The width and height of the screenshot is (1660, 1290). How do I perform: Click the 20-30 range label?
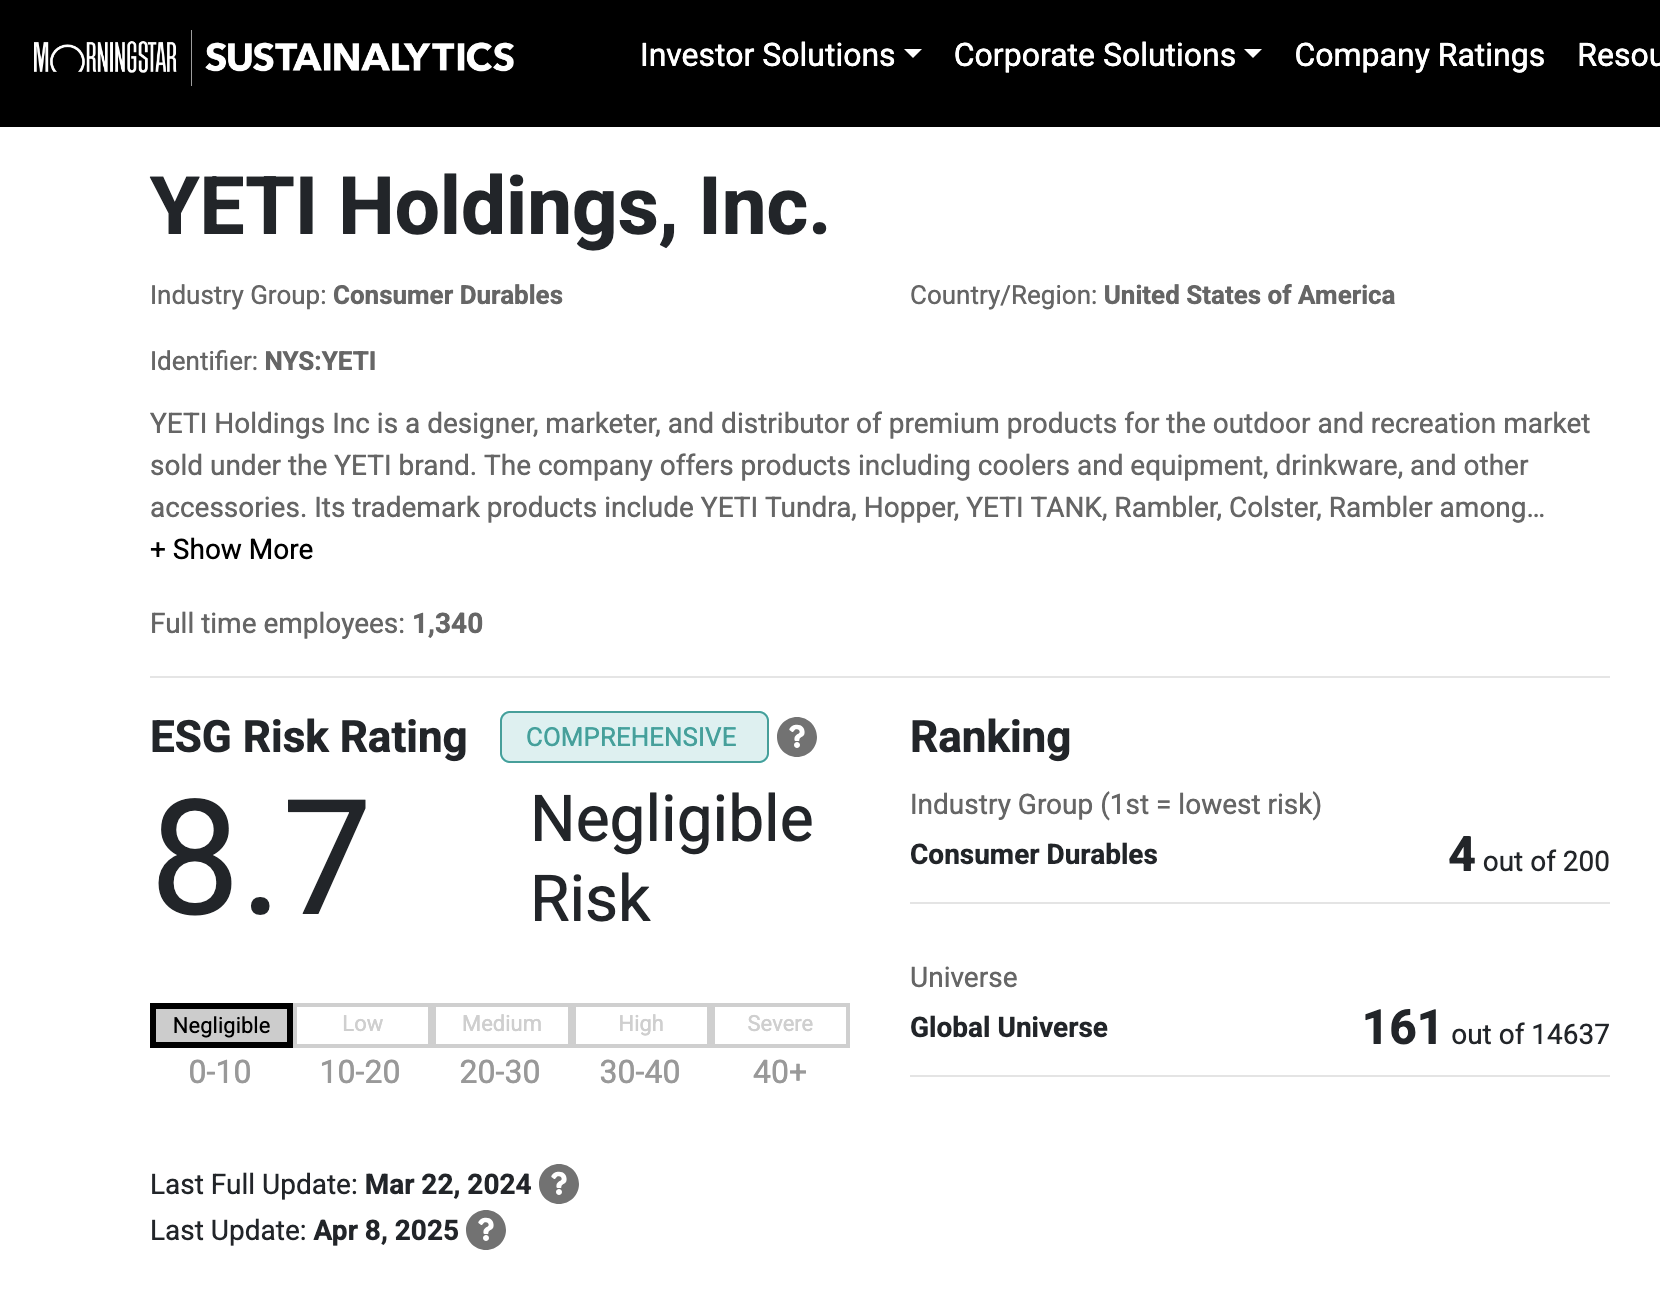pos(500,1072)
